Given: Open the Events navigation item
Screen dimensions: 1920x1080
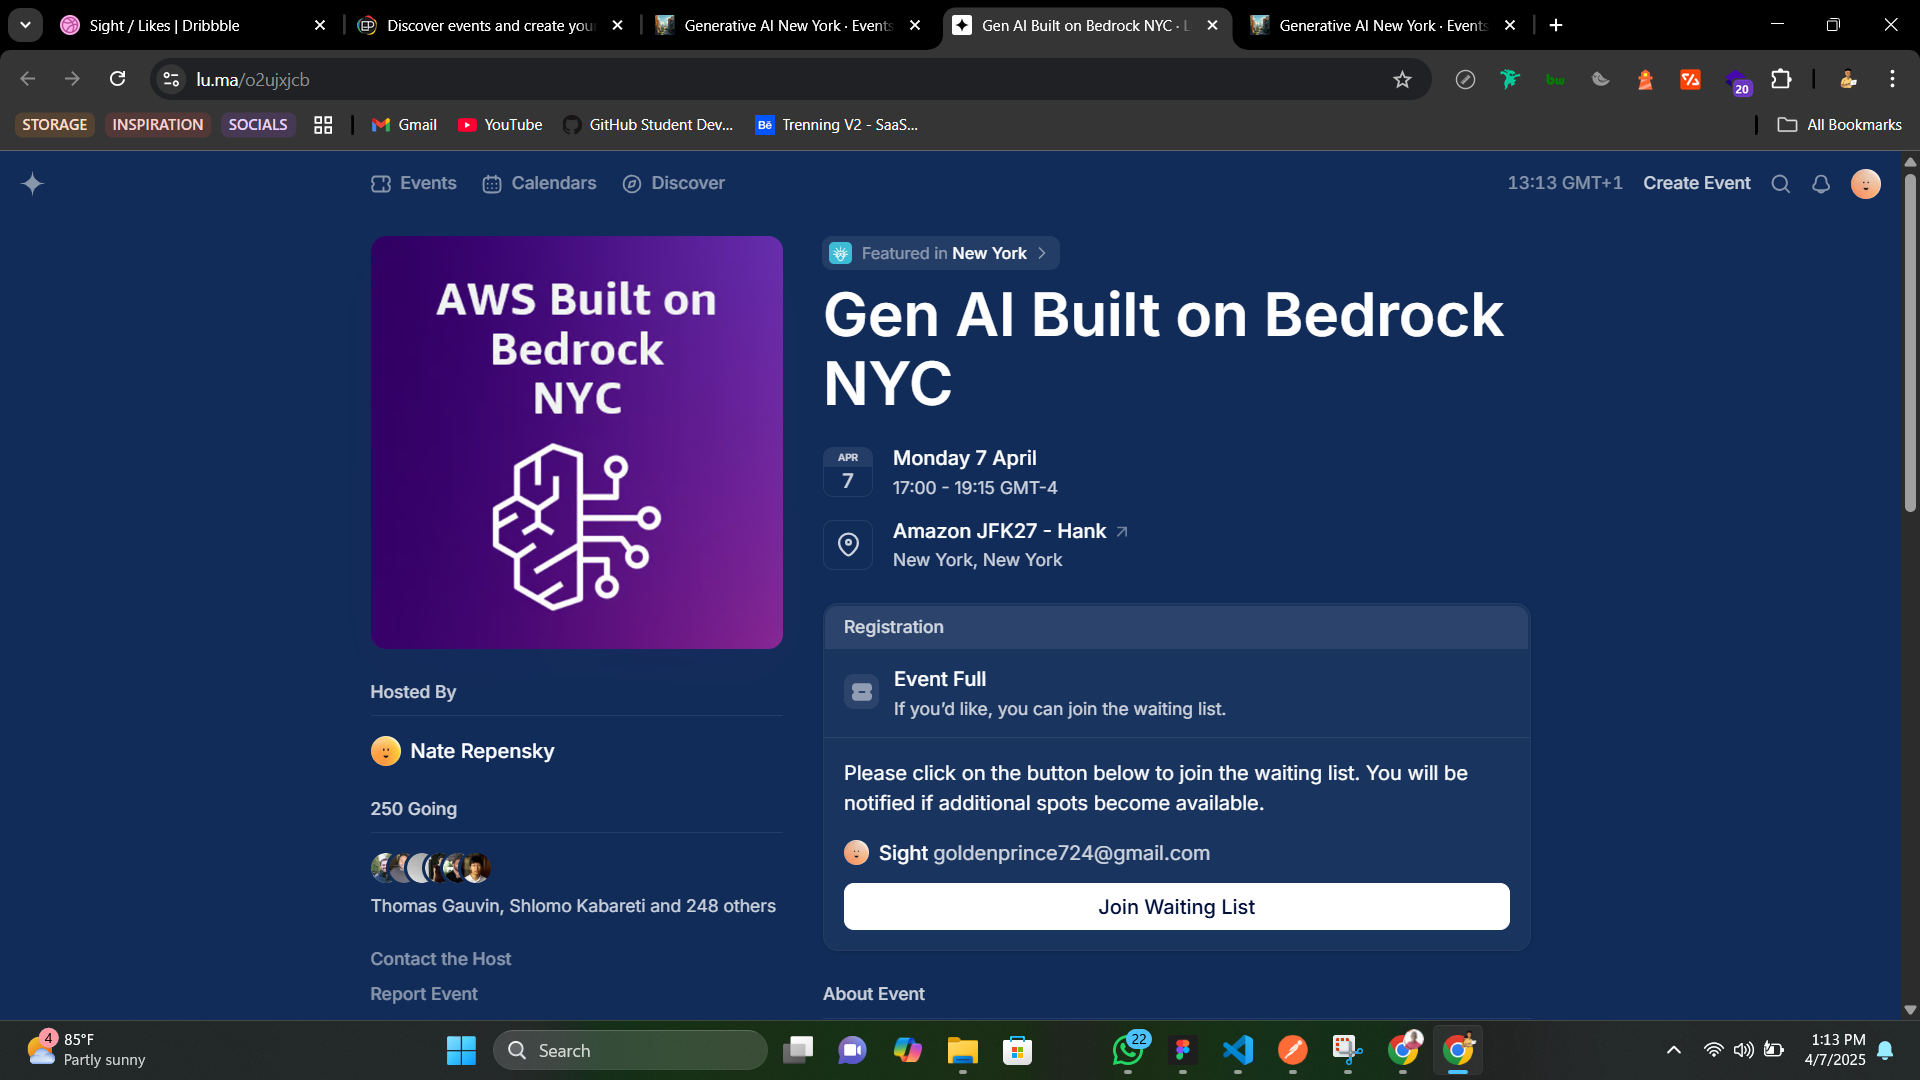Looking at the screenshot, I should tap(414, 184).
